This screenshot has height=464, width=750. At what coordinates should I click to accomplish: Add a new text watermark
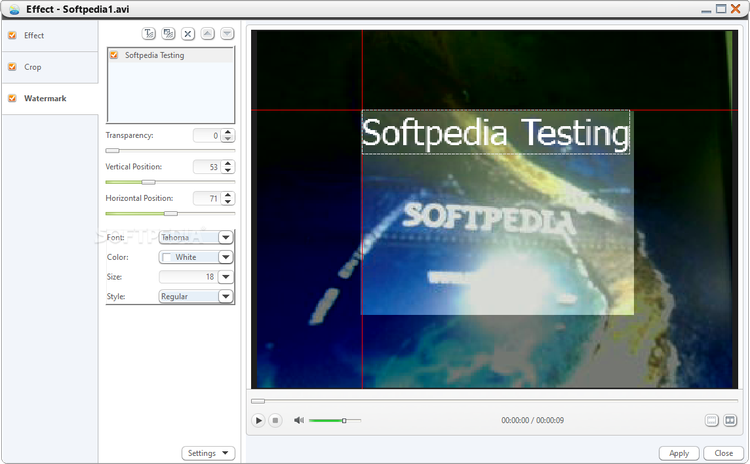(x=149, y=33)
